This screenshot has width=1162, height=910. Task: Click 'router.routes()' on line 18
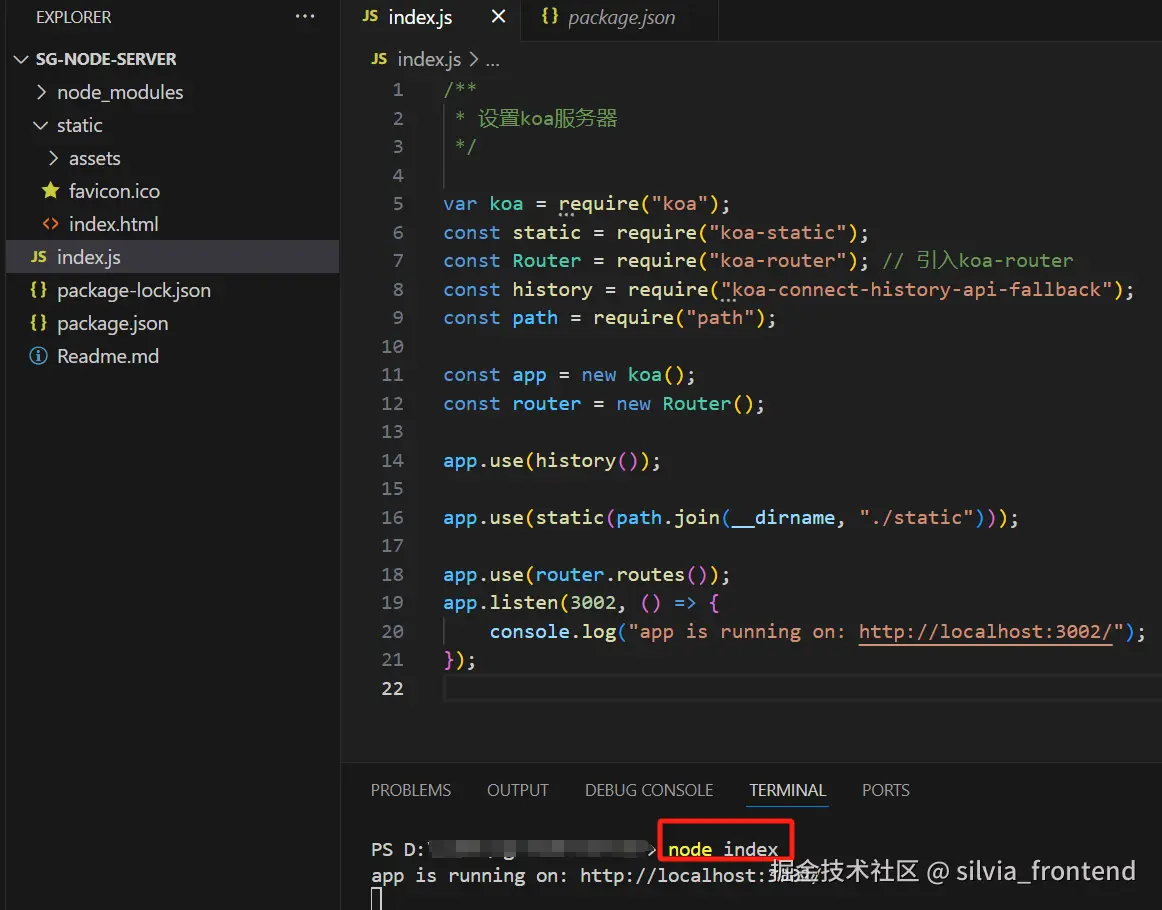[622, 574]
